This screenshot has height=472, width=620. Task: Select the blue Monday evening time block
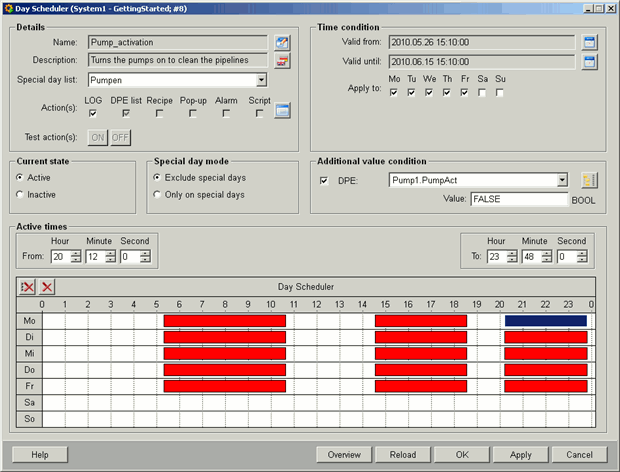pyautogui.click(x=545, y=321)
